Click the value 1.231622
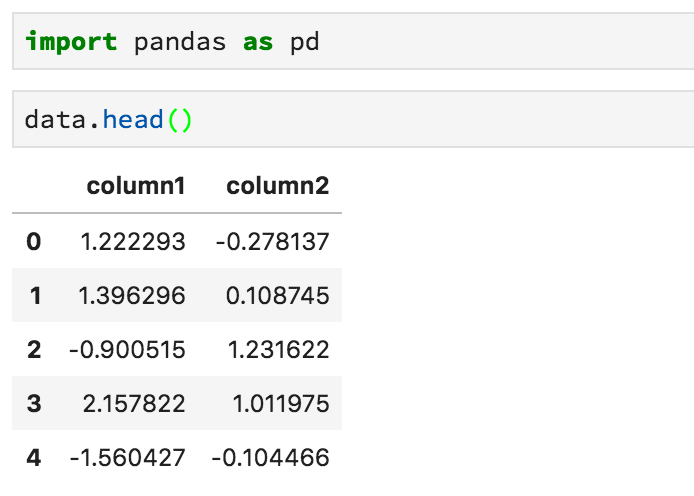694x496 pixels. pyautogui.click(x=278, y=350)
